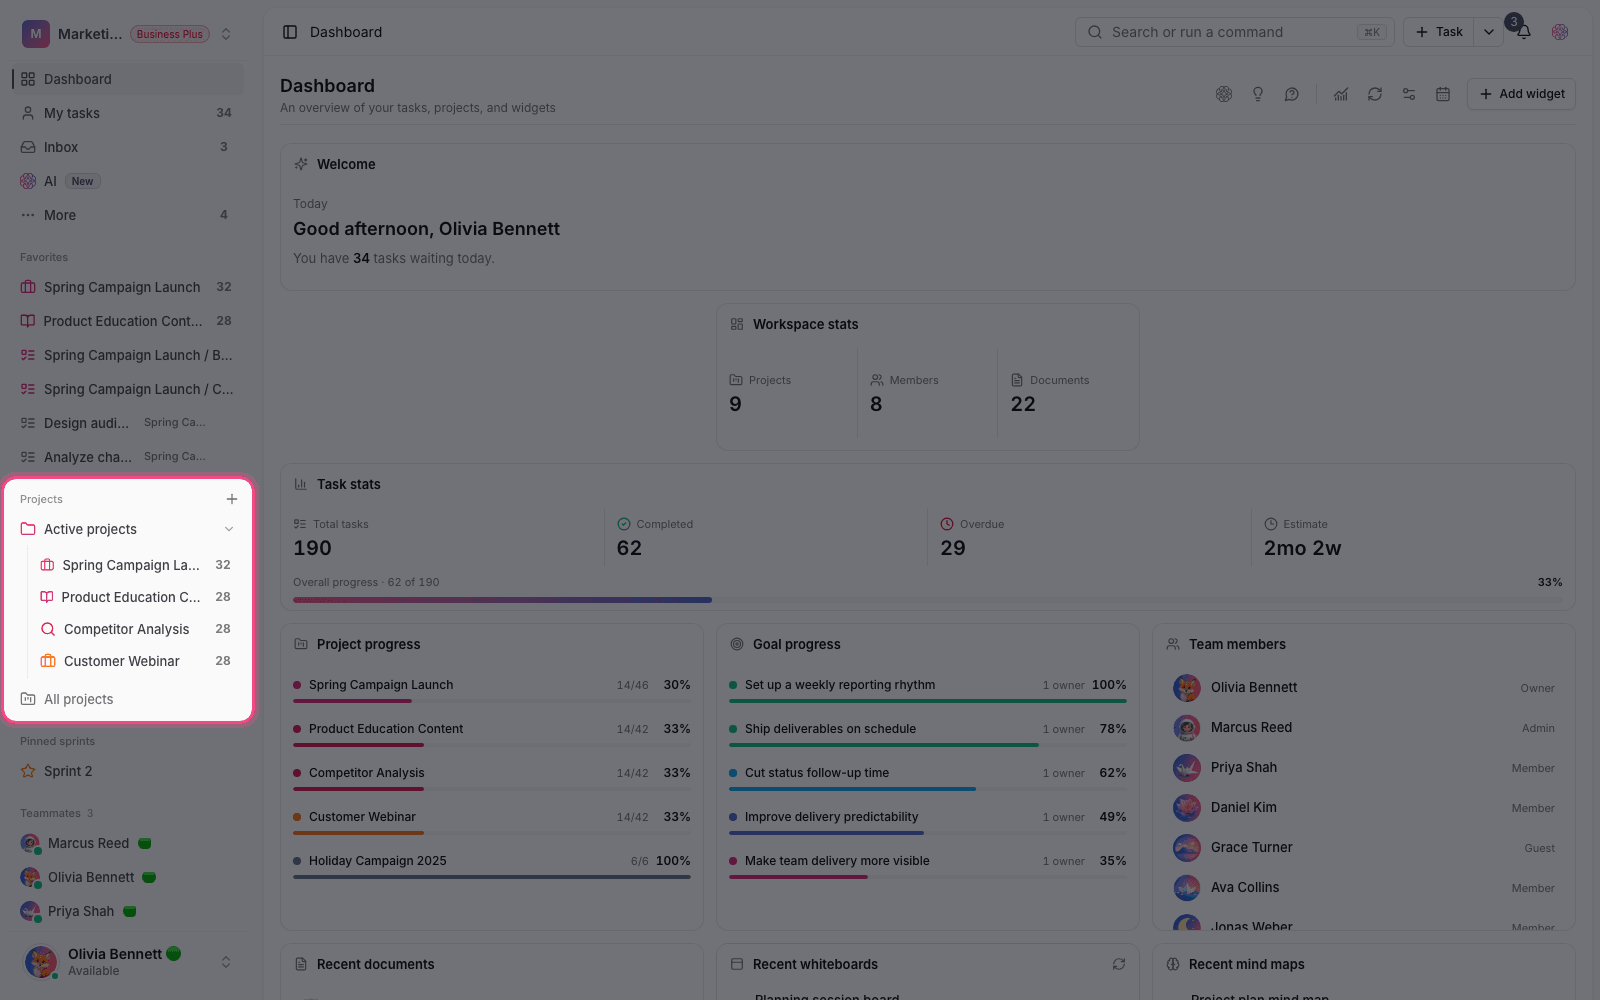The width and height of the screenshot is (1600, 1000).
Task: Open My tasks in the sidebar
Action: point(128,113)
